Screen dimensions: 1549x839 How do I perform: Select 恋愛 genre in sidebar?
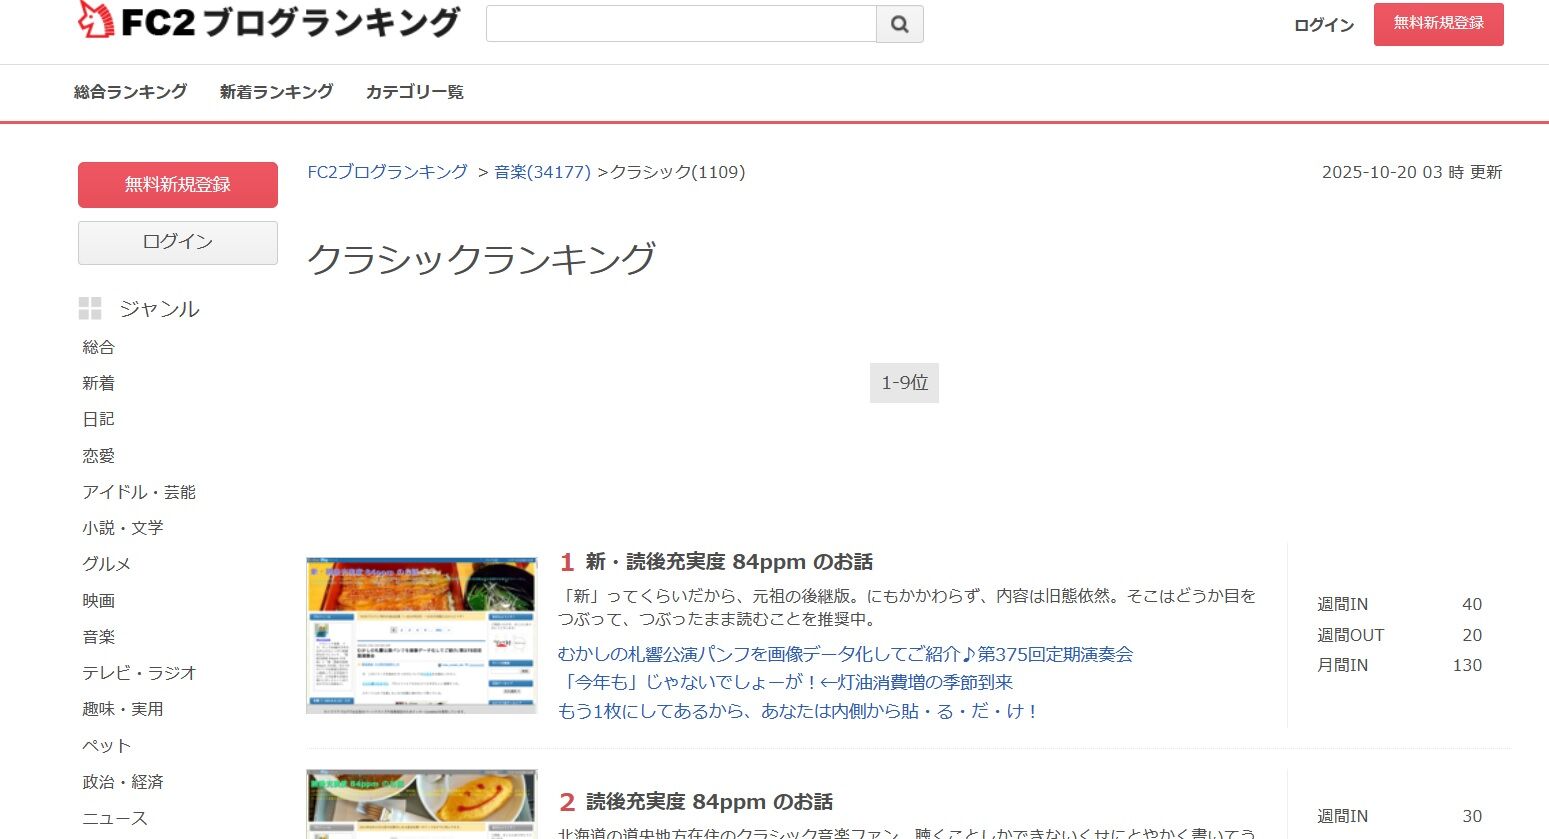click(99, 456)
